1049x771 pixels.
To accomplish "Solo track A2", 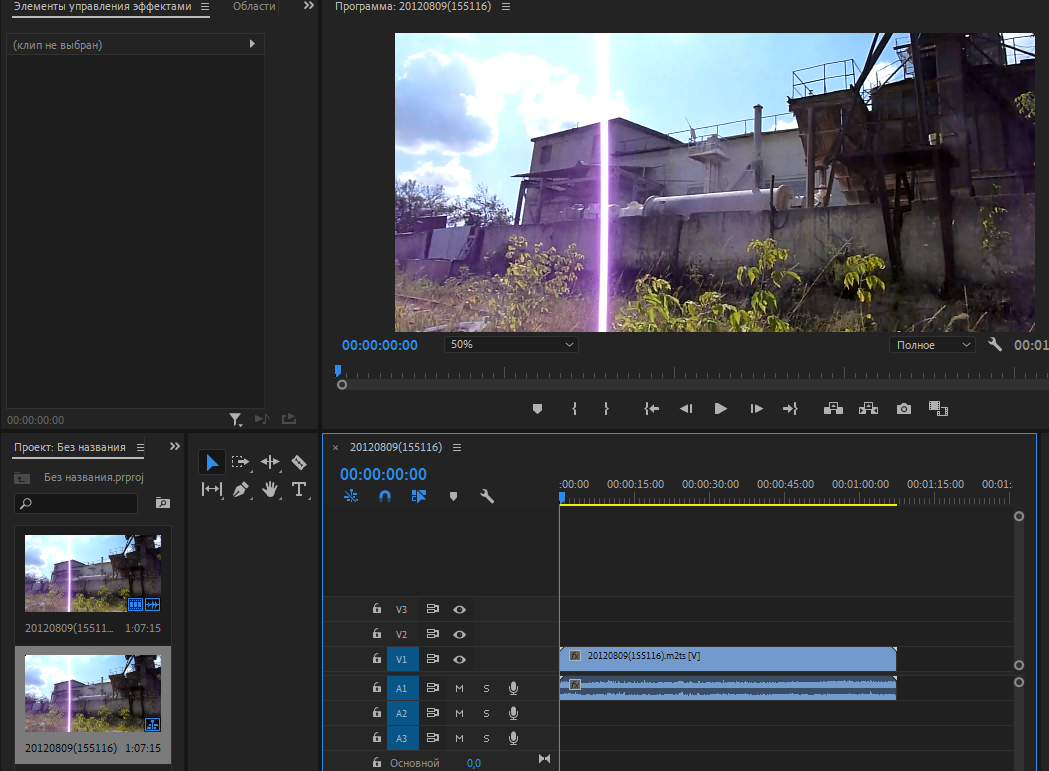I will pyautogui.click(x=486, y=713).
